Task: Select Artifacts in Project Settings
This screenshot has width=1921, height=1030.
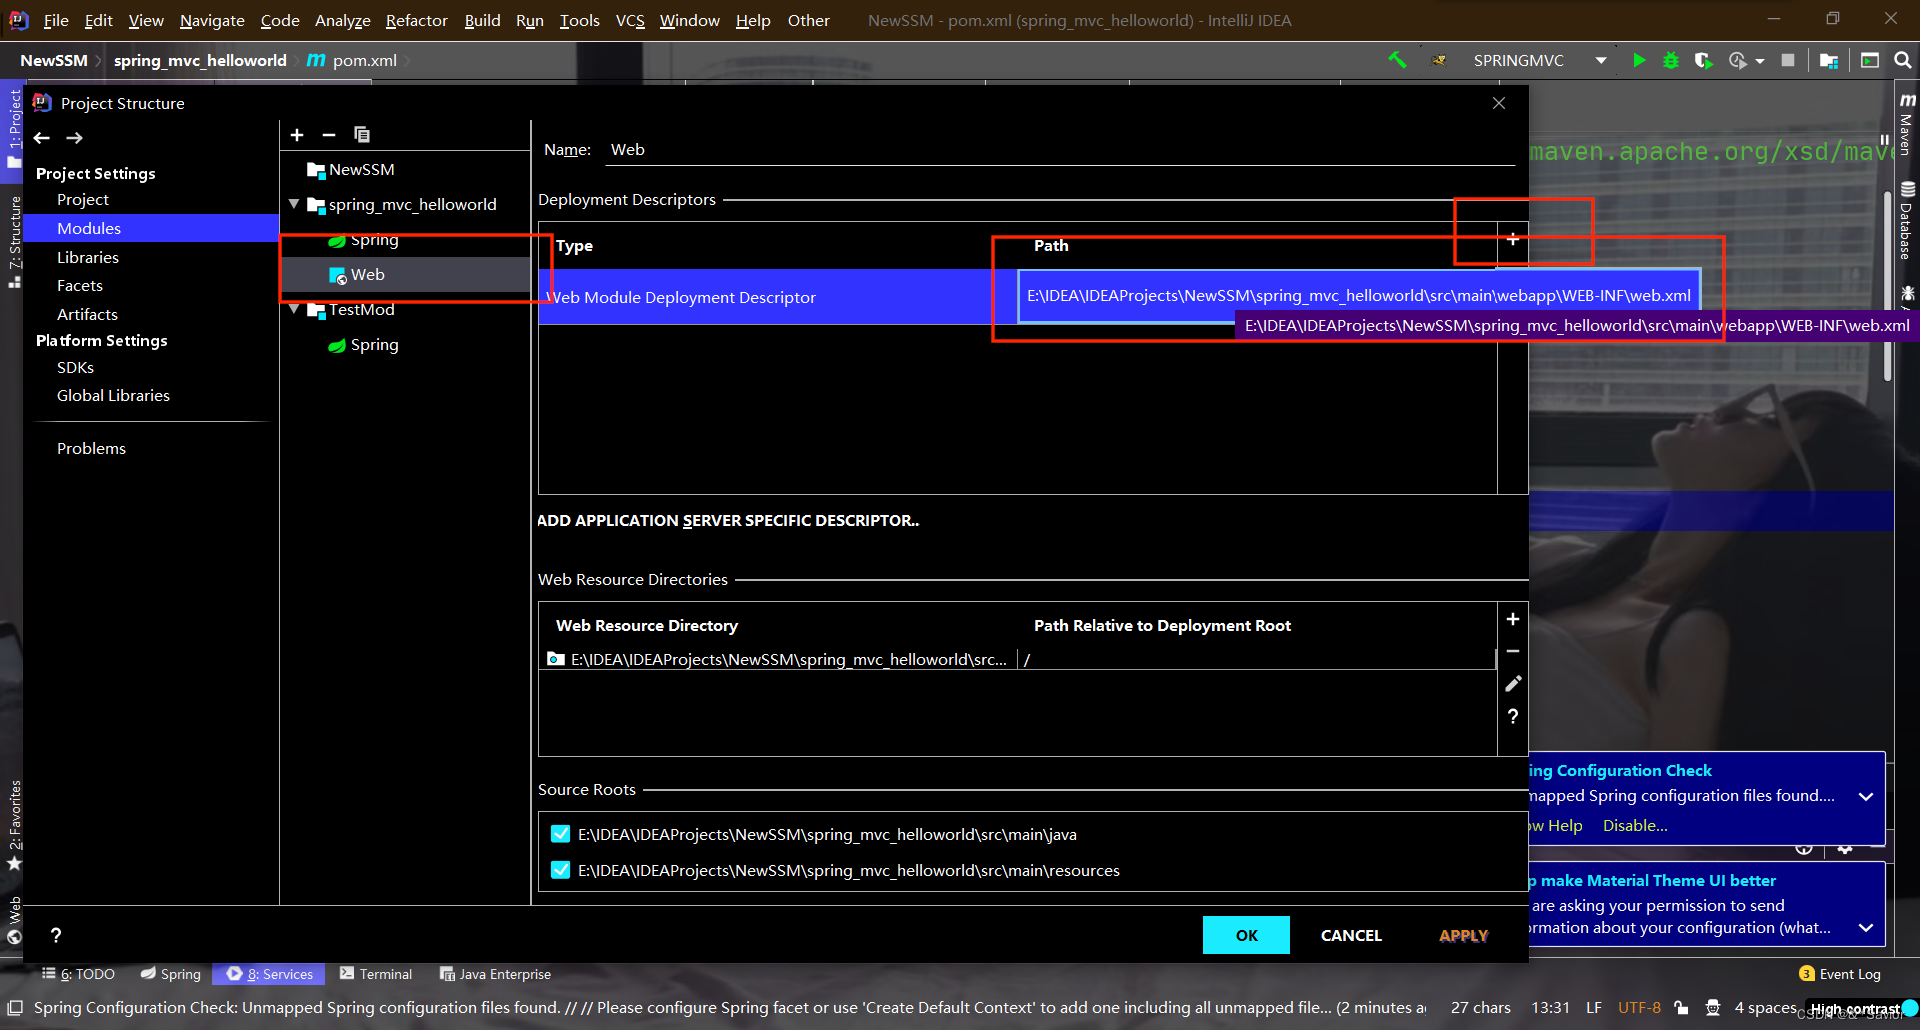Action: 87,314
